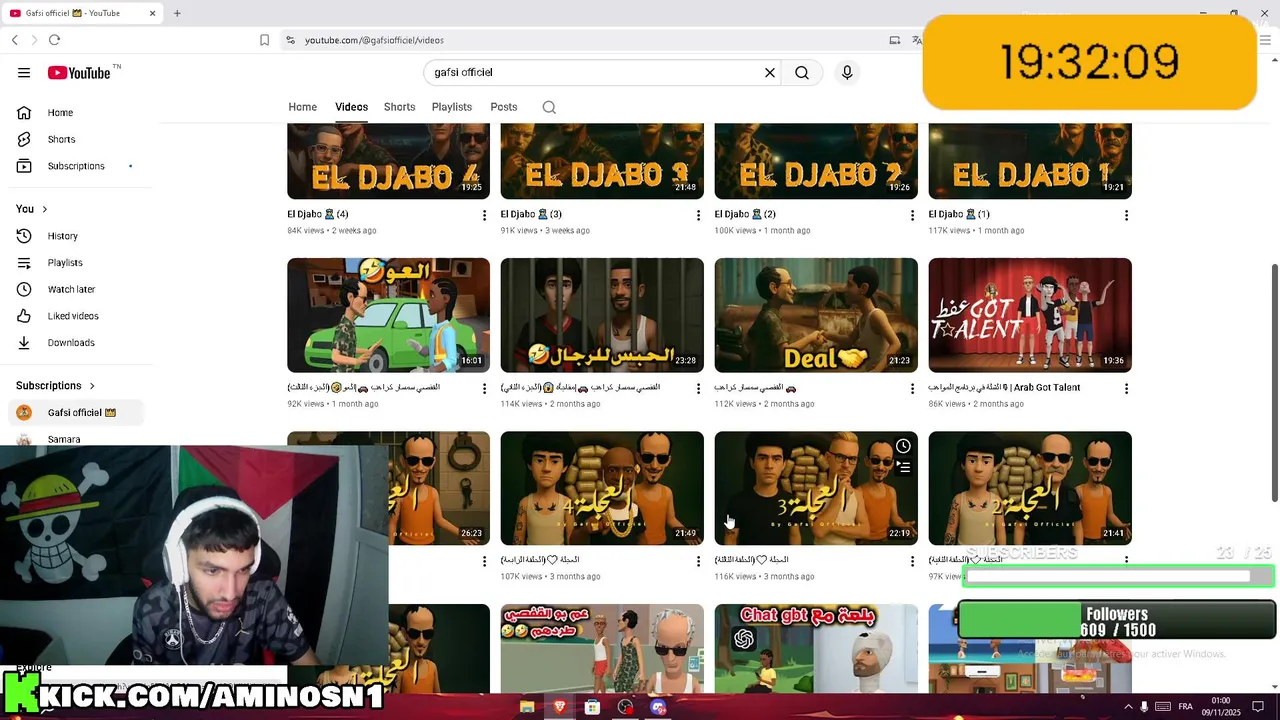1280x720 pixels.
Task: Switch to channel Home tab
Action: tap(302, 107)
